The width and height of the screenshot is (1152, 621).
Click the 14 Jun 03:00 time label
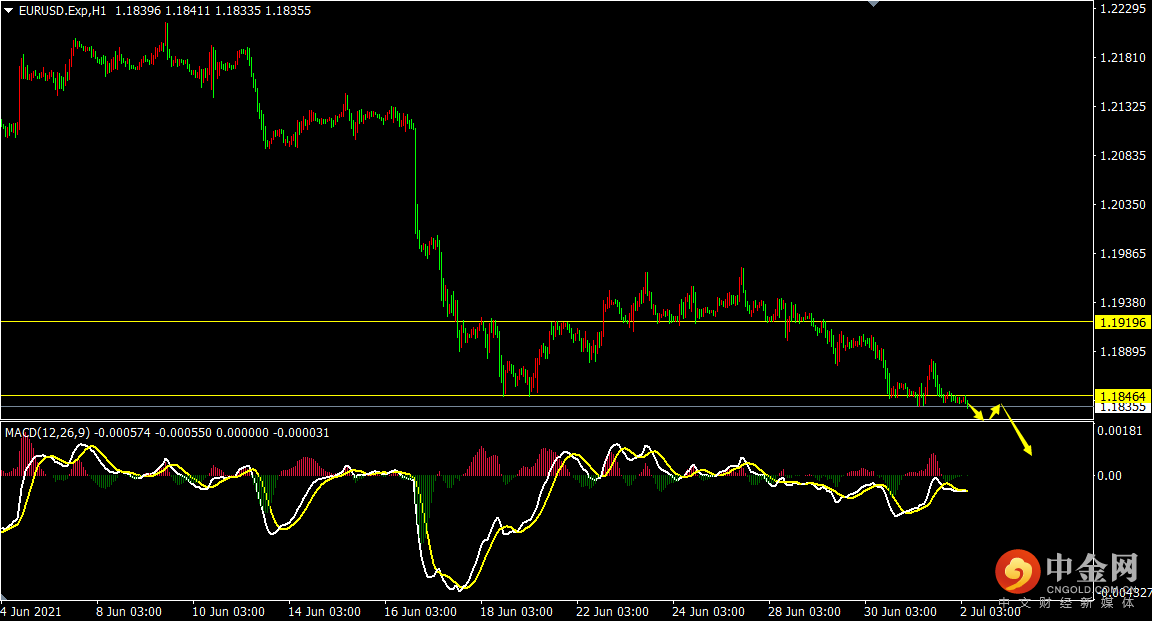coord(324,611)
